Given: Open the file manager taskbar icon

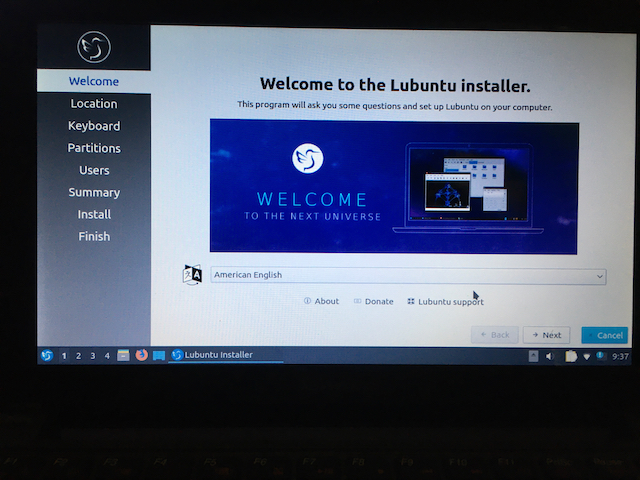Looking at the screenshot, I should tap(123, 356).
